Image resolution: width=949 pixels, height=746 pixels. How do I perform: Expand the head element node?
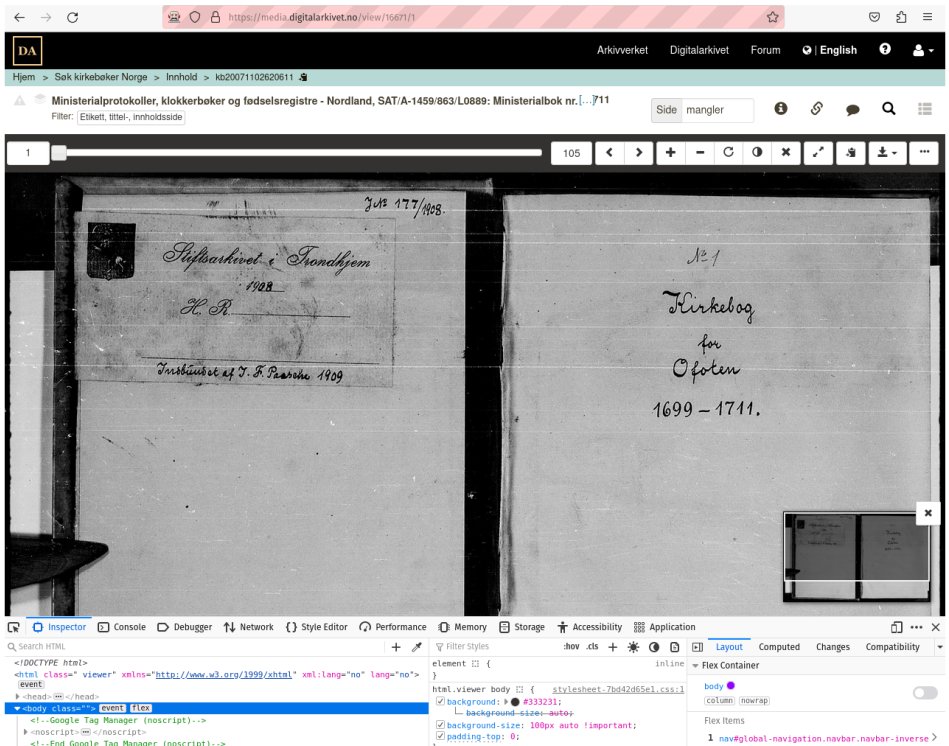pos(18,696)
